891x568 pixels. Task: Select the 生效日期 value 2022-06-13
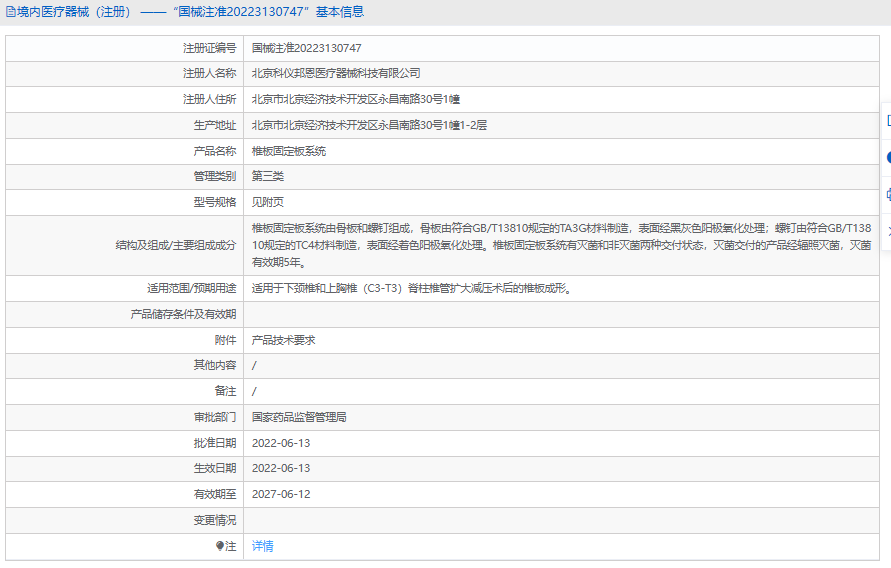pyautogui.click(x=281, y=469)
